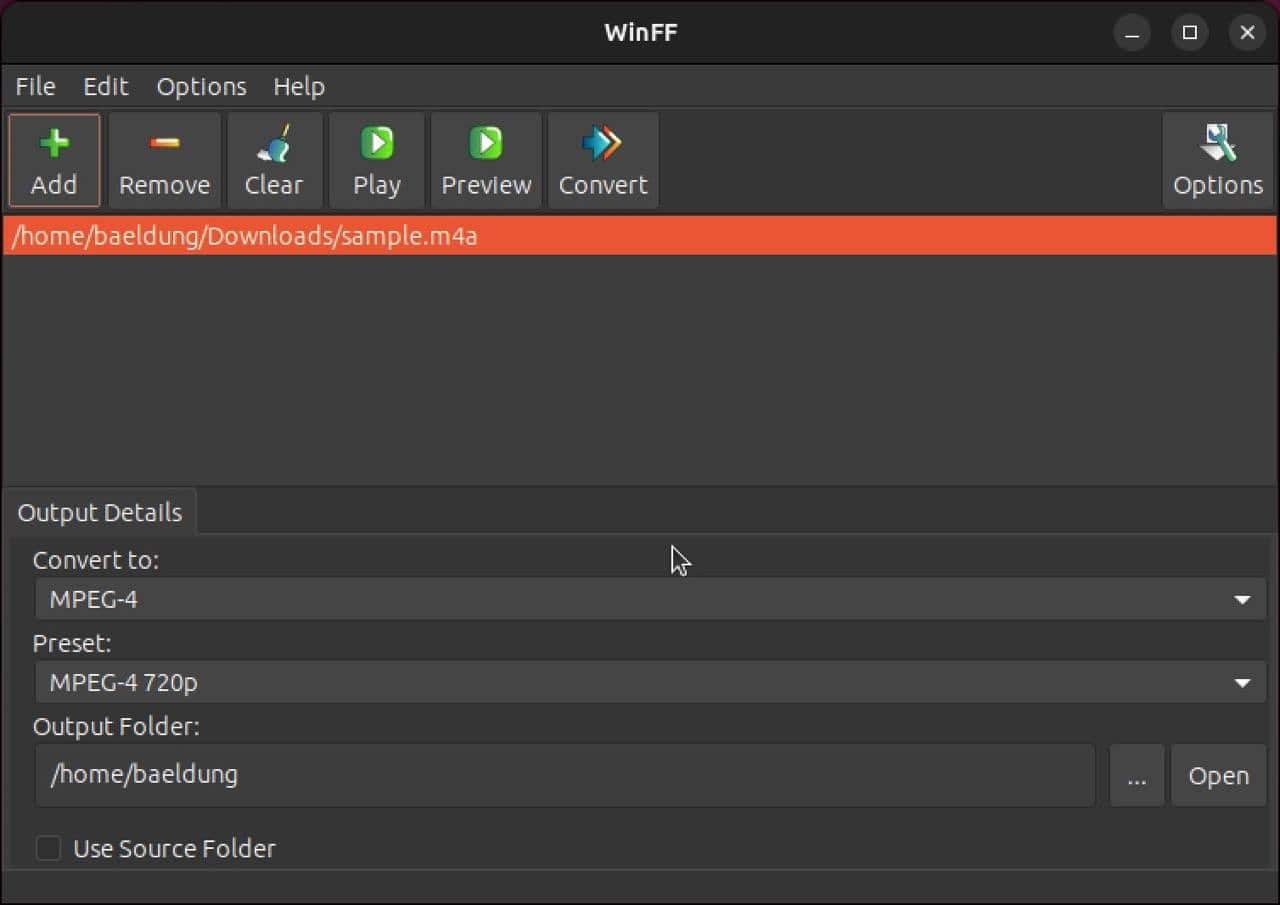
Task: Start conversion with the Convert icon
Action: pyautogui.click(x=603, y=160)
